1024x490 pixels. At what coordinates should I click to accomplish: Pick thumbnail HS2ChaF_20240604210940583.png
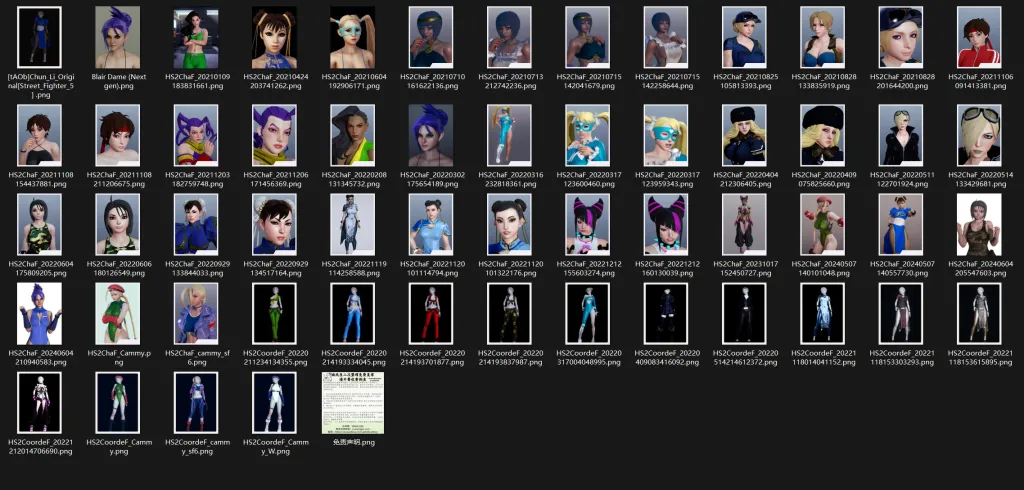click(39, 314)
